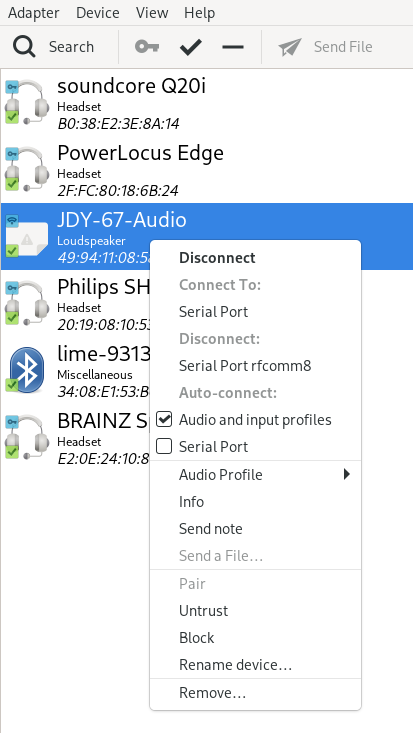Open the Adapter menu

click(34, 13)
